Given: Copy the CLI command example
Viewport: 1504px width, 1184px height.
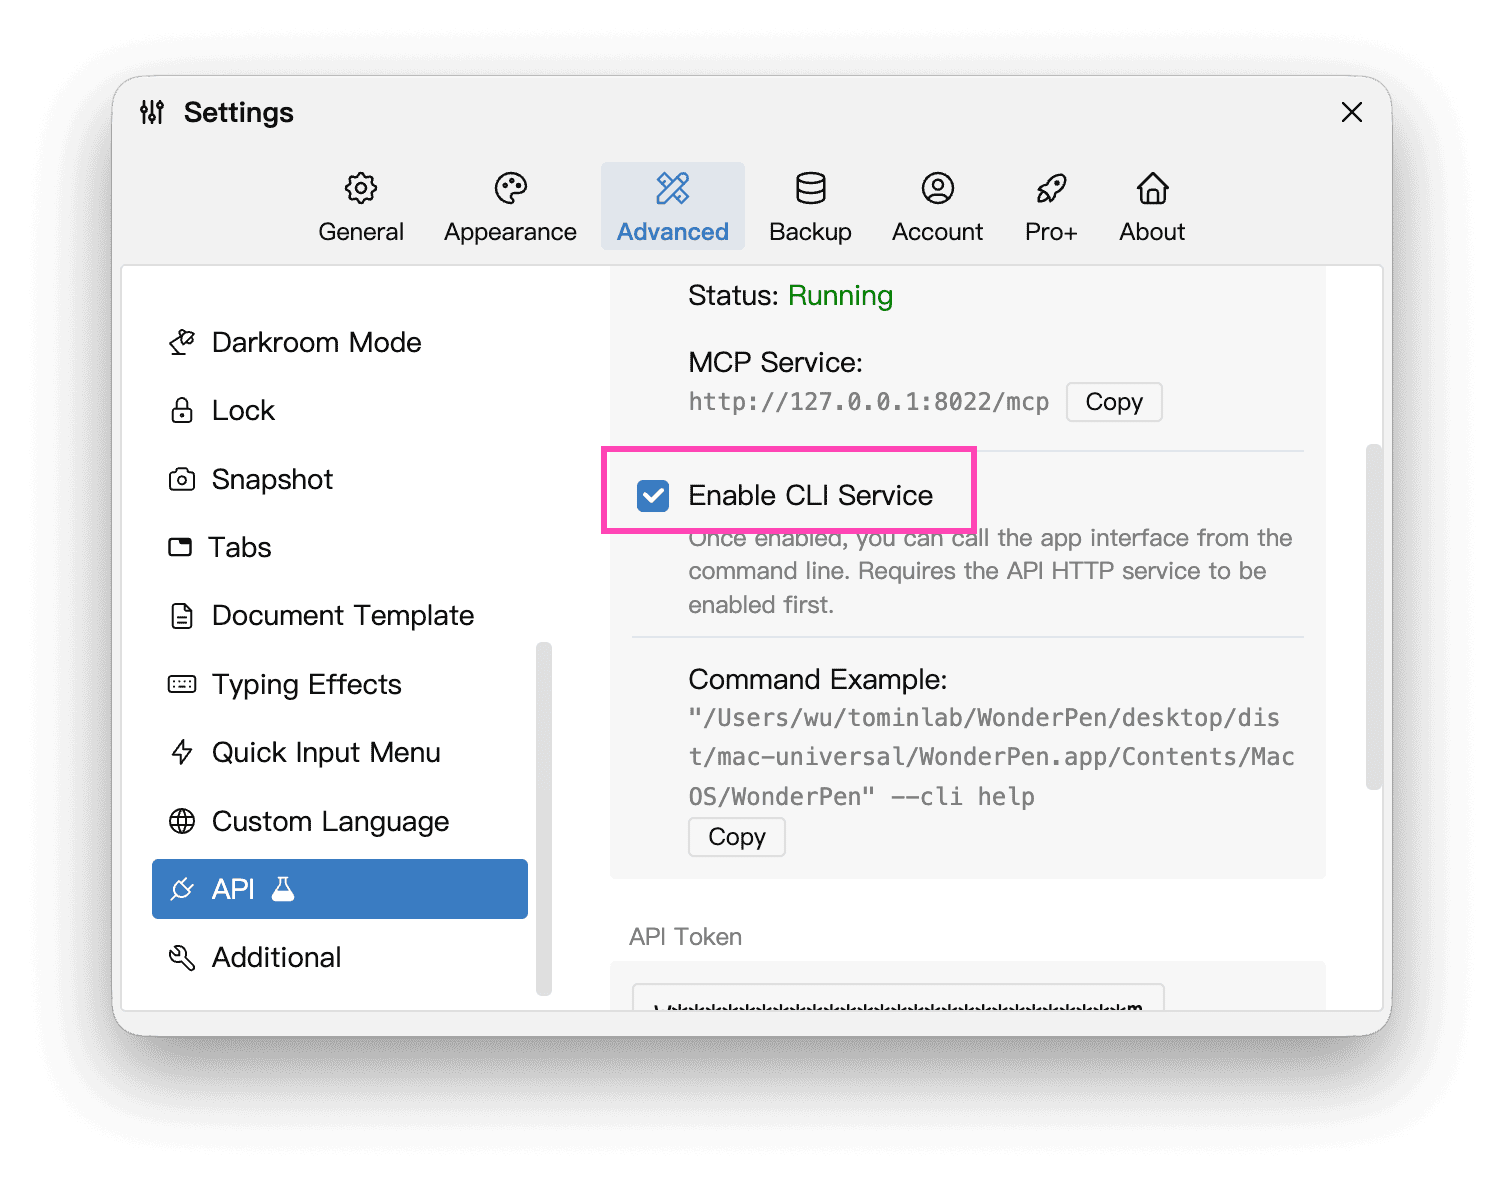Looking at the screenshot, I should [737, 837].
